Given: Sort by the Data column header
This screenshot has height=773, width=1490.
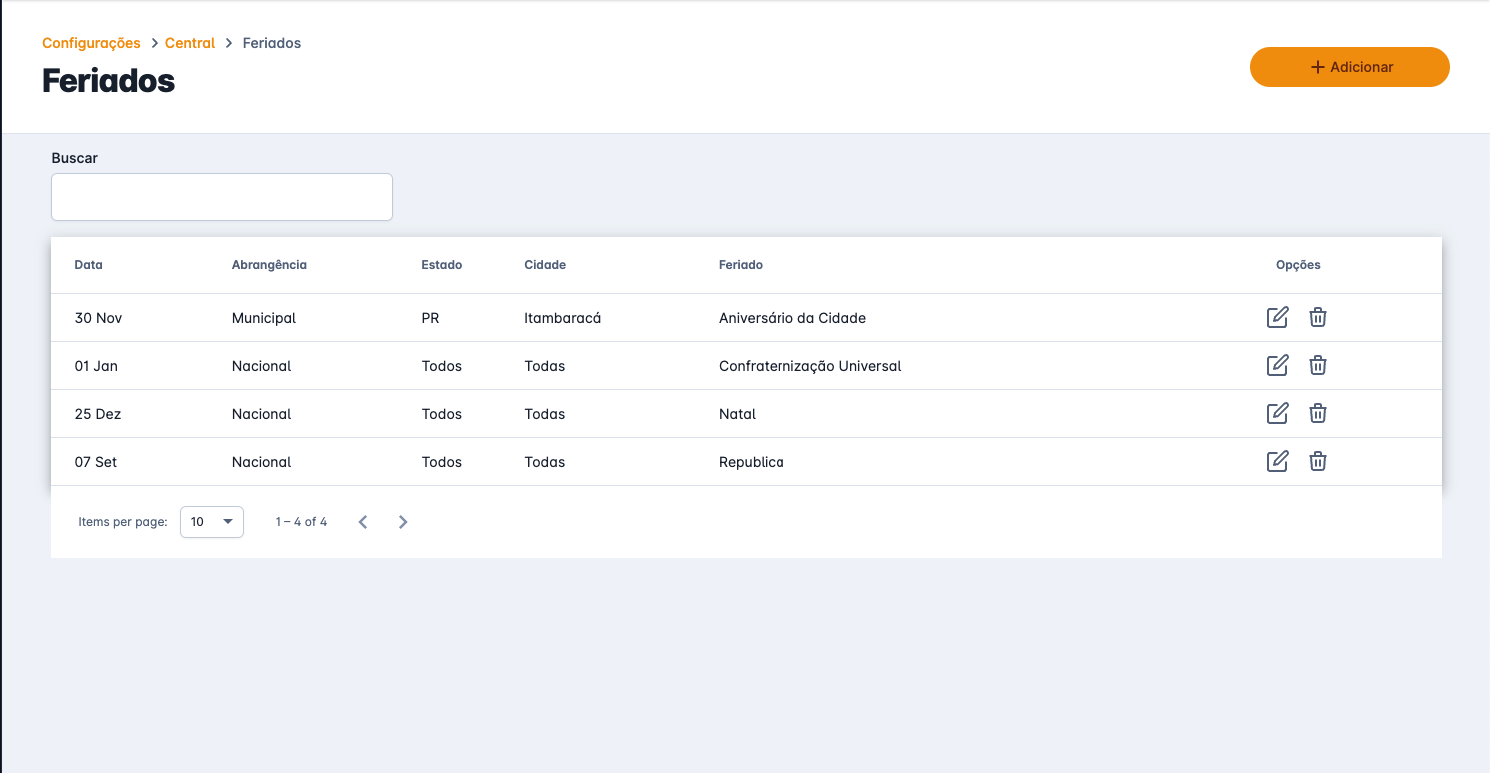Looking at the screenshot, I should pos(89,265).
